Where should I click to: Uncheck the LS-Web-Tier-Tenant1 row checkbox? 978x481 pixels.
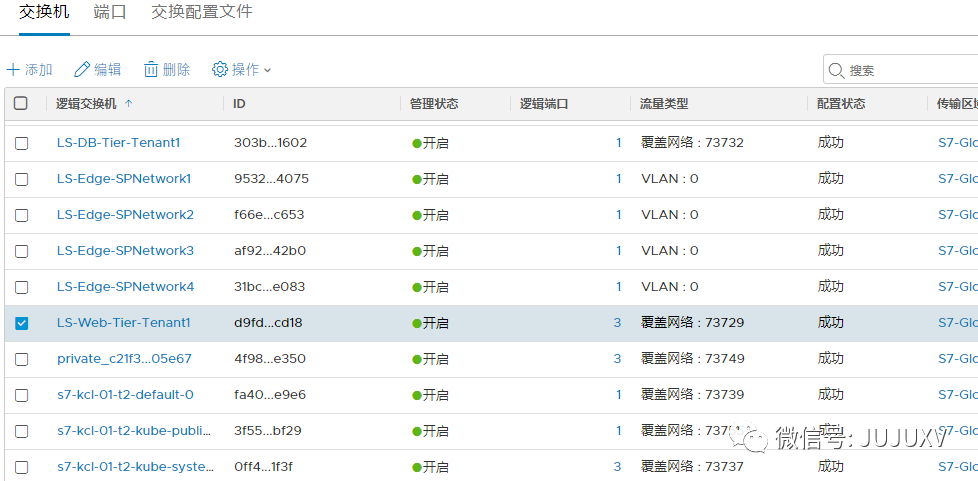tap(21, 323)
